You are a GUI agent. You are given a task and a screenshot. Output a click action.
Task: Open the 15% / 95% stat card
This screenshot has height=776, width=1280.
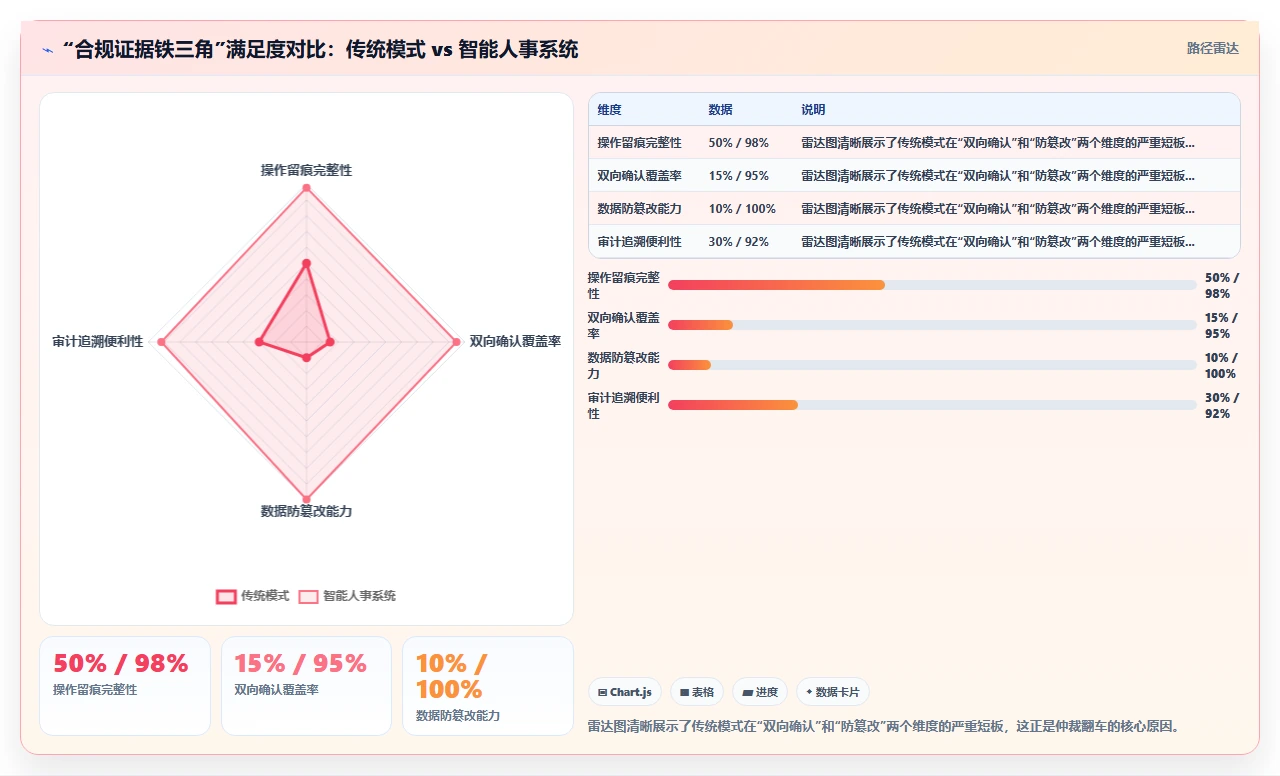(x=306, y=686)
